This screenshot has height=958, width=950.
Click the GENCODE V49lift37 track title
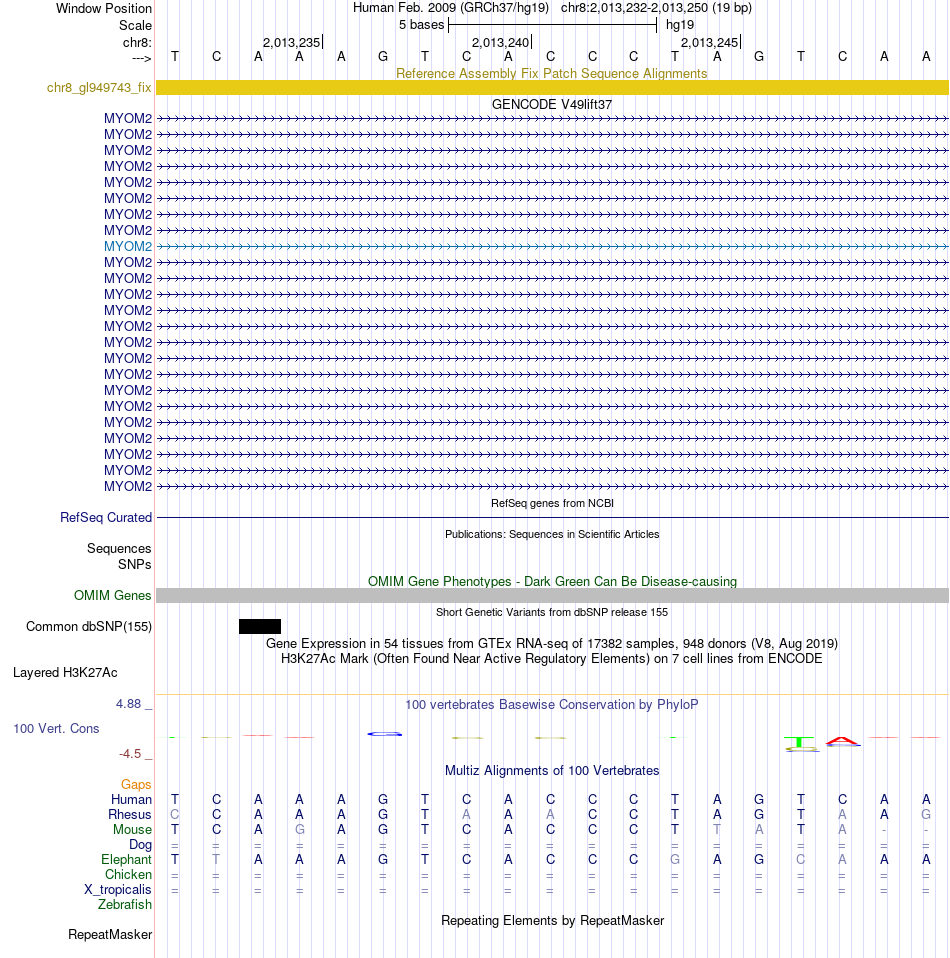pyautogui.click(x=552, y=104)
